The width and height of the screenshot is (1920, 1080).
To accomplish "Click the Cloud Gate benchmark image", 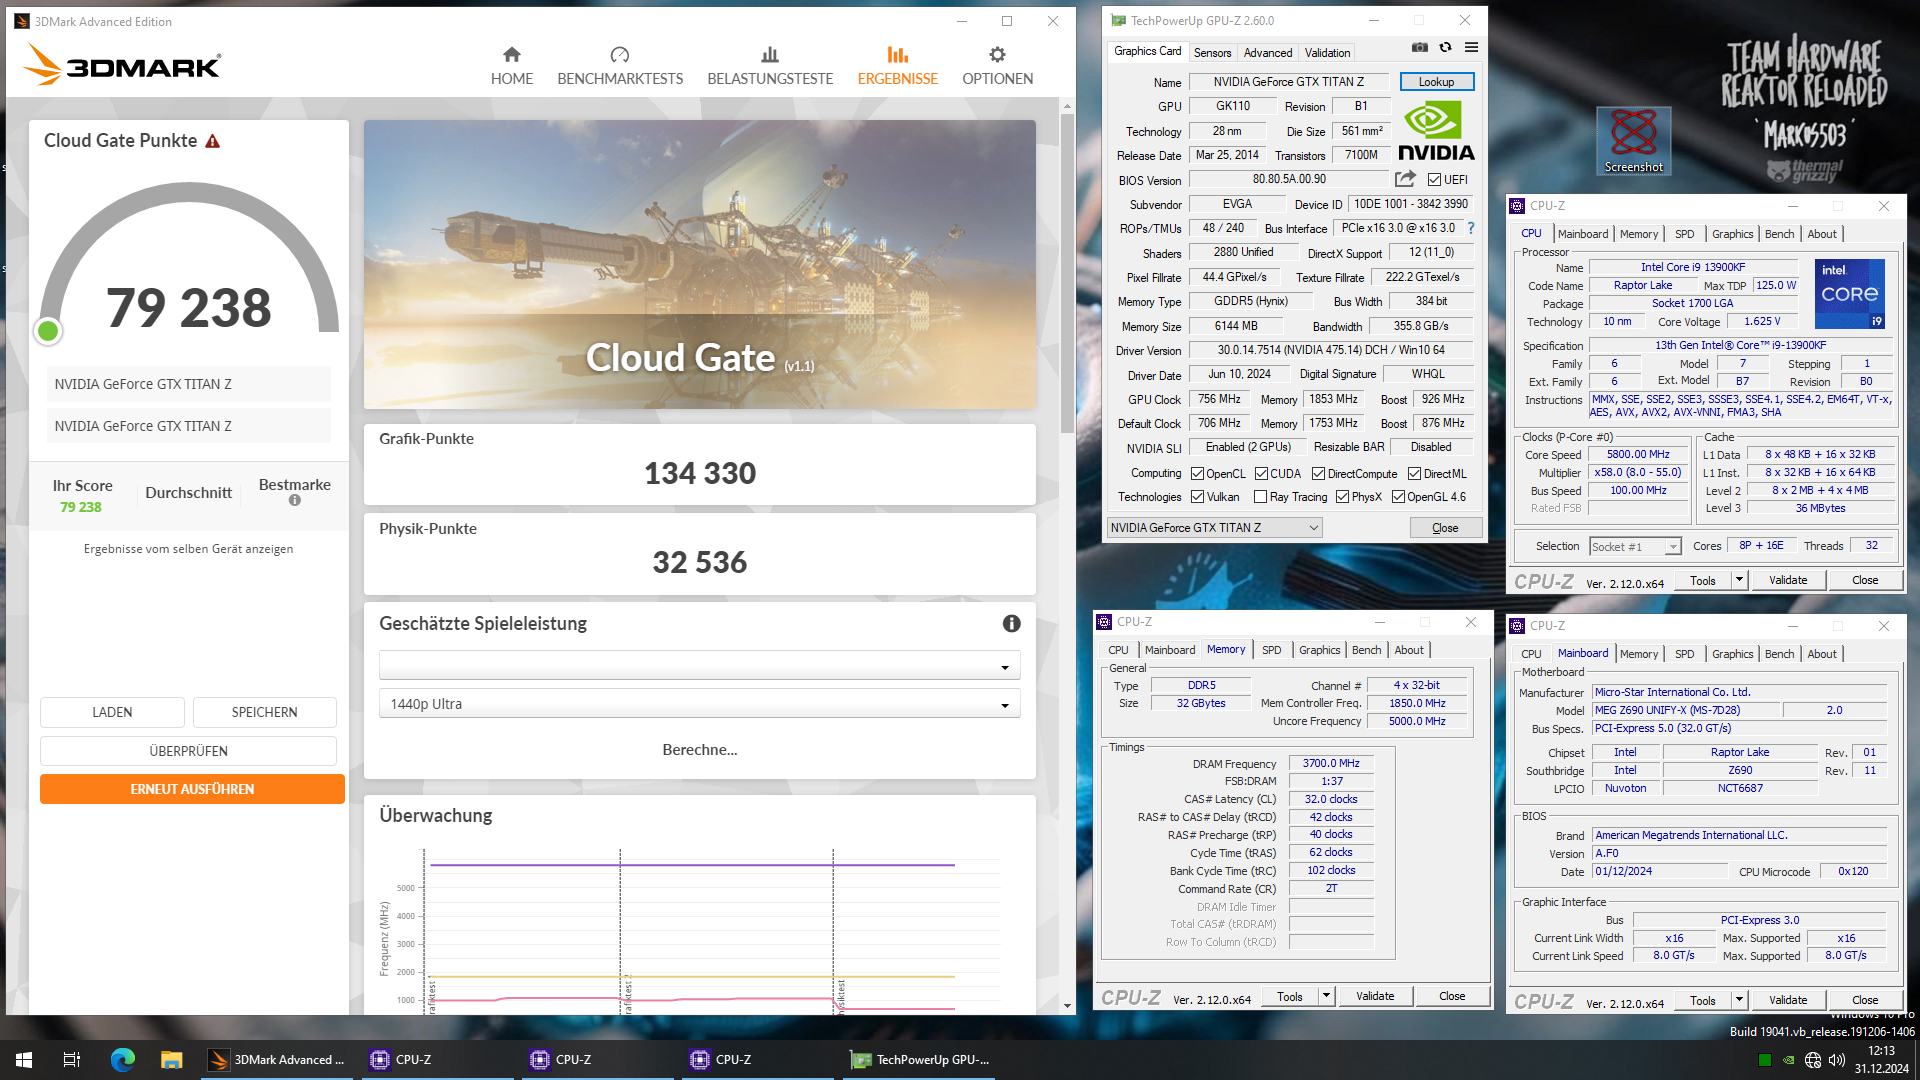I will pyautogui.click(x=699, y=265).
